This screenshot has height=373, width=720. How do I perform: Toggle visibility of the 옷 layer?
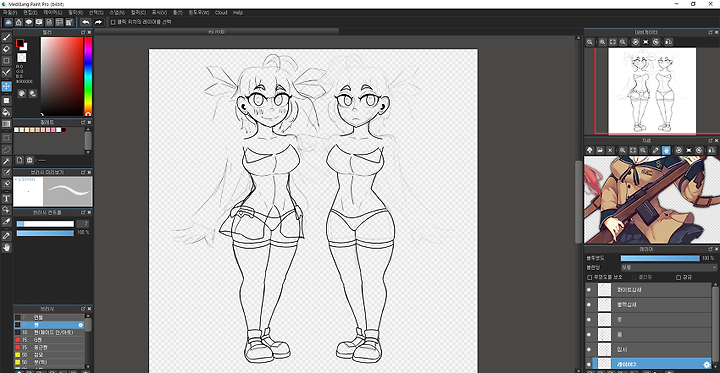coord(589,319)
